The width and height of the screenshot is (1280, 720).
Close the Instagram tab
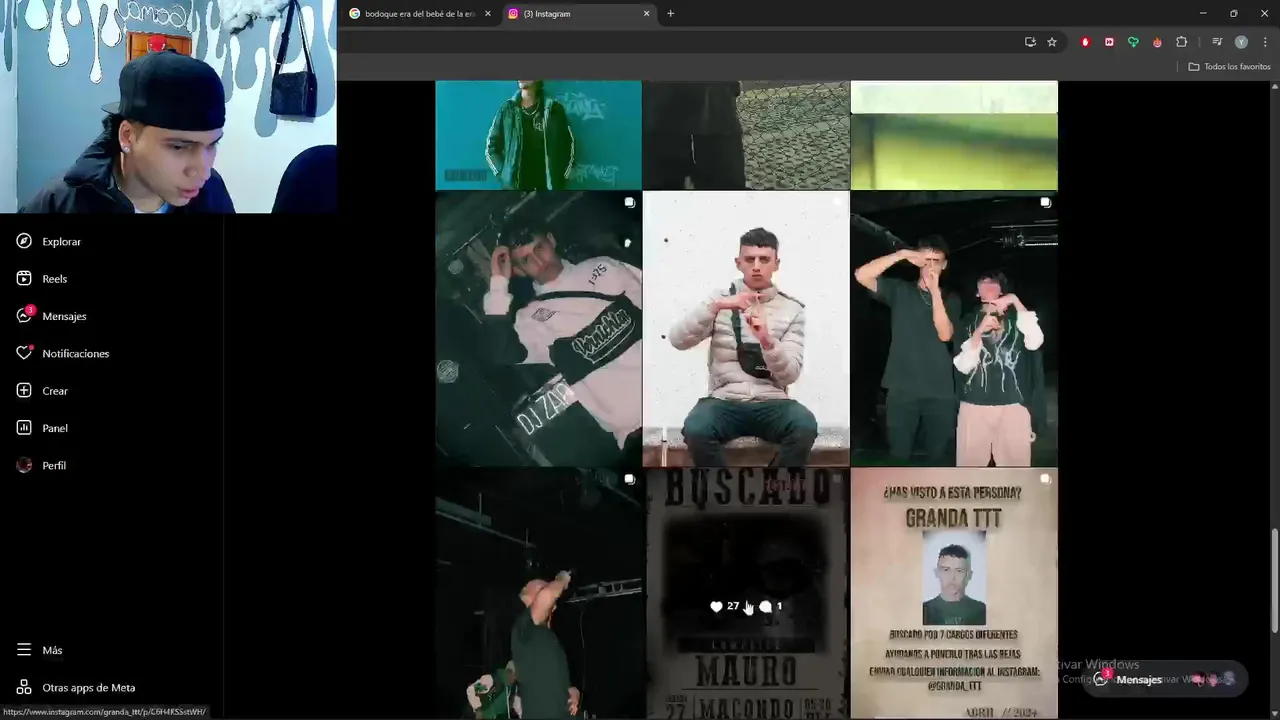point(646,14)
